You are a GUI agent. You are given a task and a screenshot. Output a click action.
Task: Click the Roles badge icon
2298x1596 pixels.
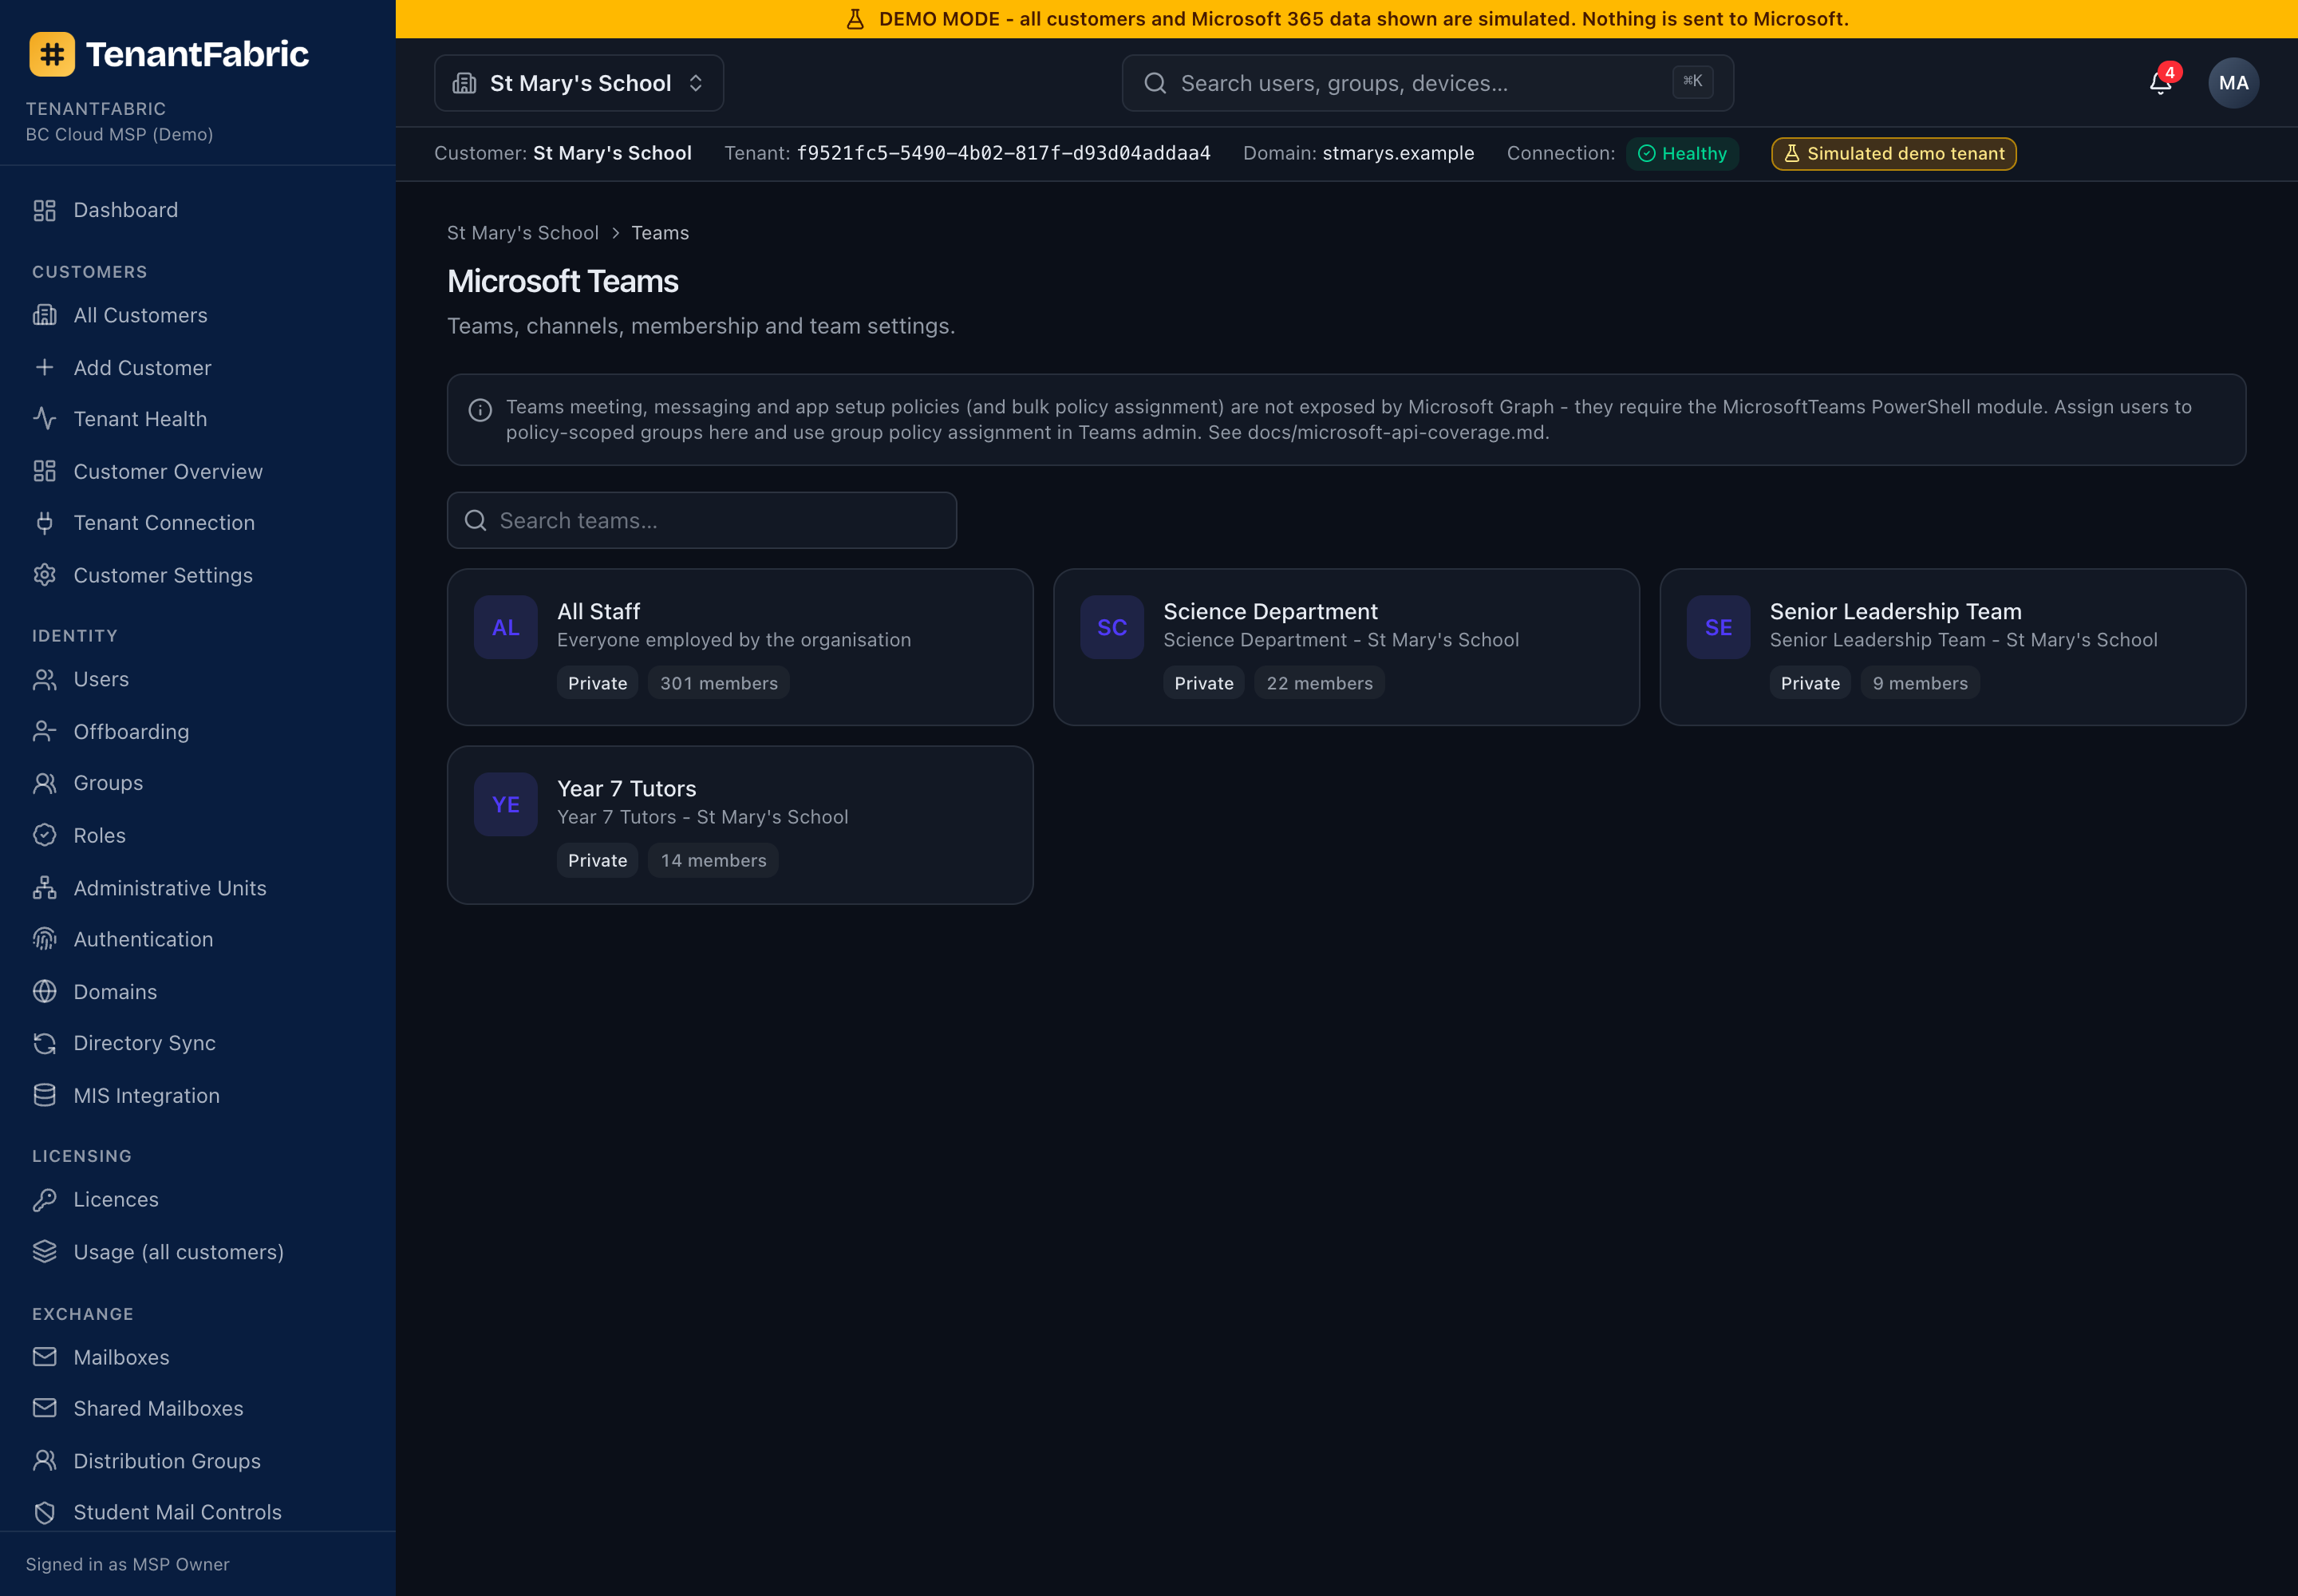coord(45,835)
